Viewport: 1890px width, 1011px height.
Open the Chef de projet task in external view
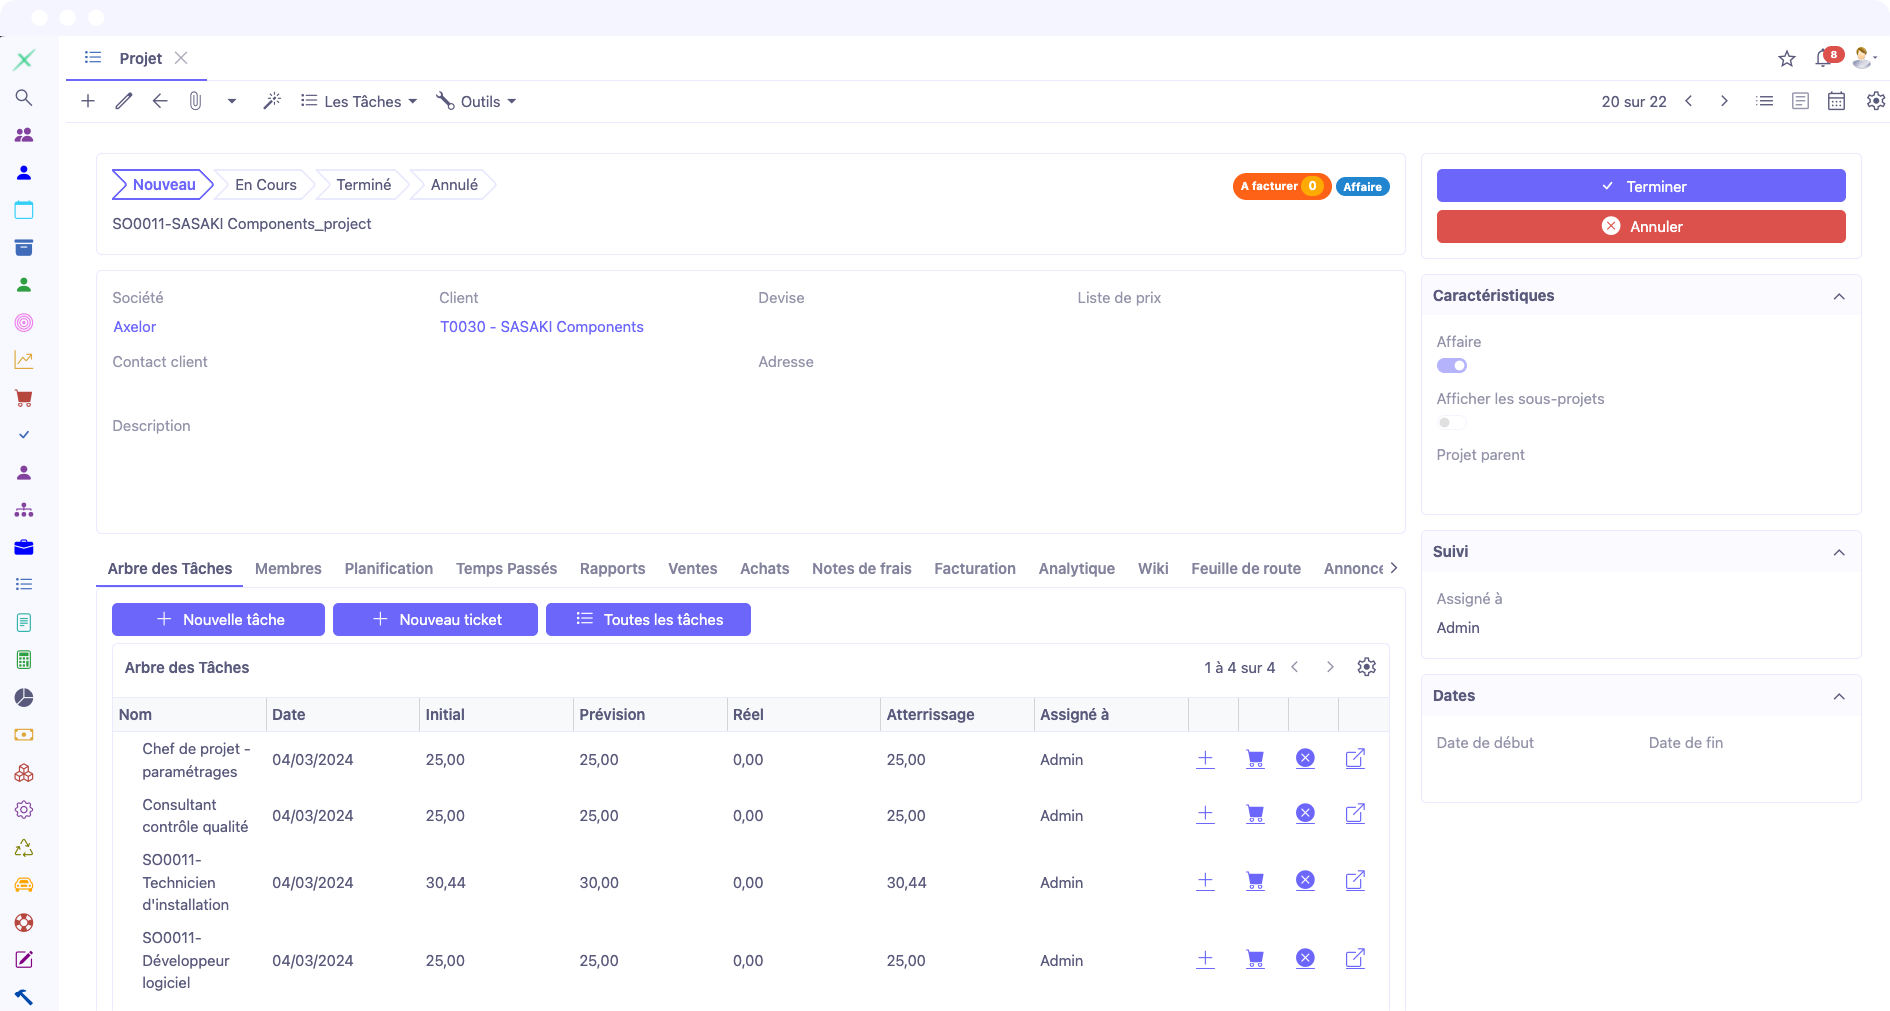(1355, 759)
